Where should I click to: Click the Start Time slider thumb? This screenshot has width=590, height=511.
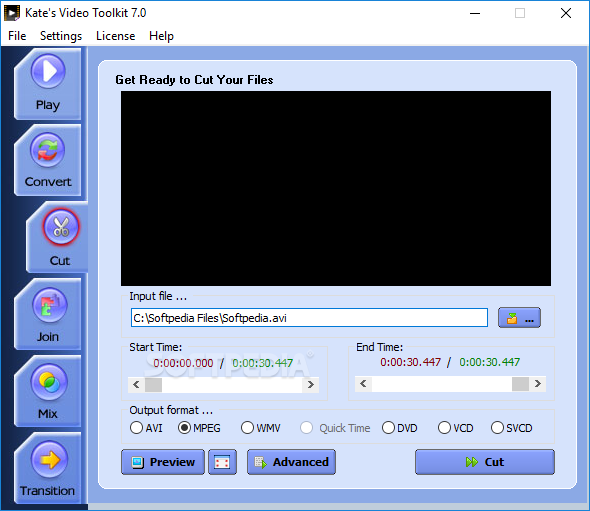click(154, 385)
